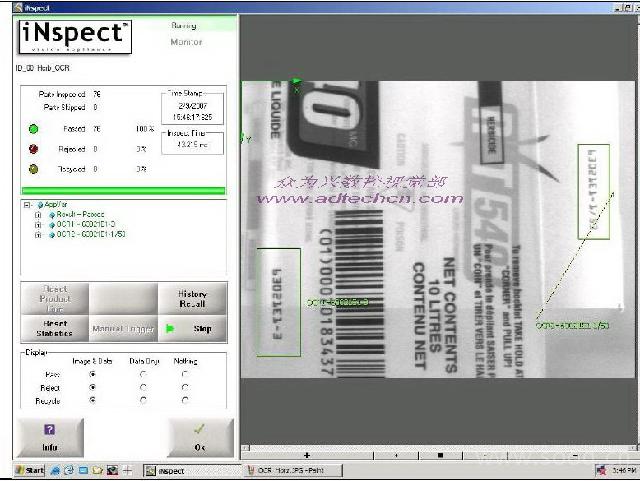Screen dimensions: 640x481
Task: Open Internet Explorer from quick launch
Action: click(x=68, y=470)
